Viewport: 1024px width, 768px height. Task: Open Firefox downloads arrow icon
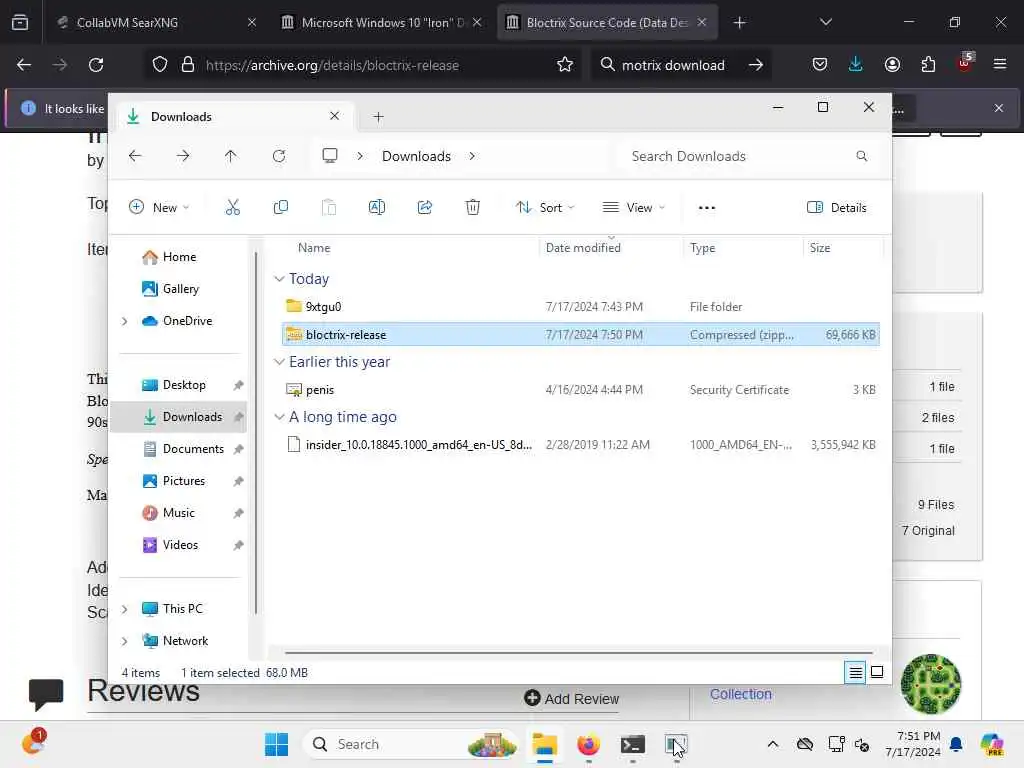point(855,65)
